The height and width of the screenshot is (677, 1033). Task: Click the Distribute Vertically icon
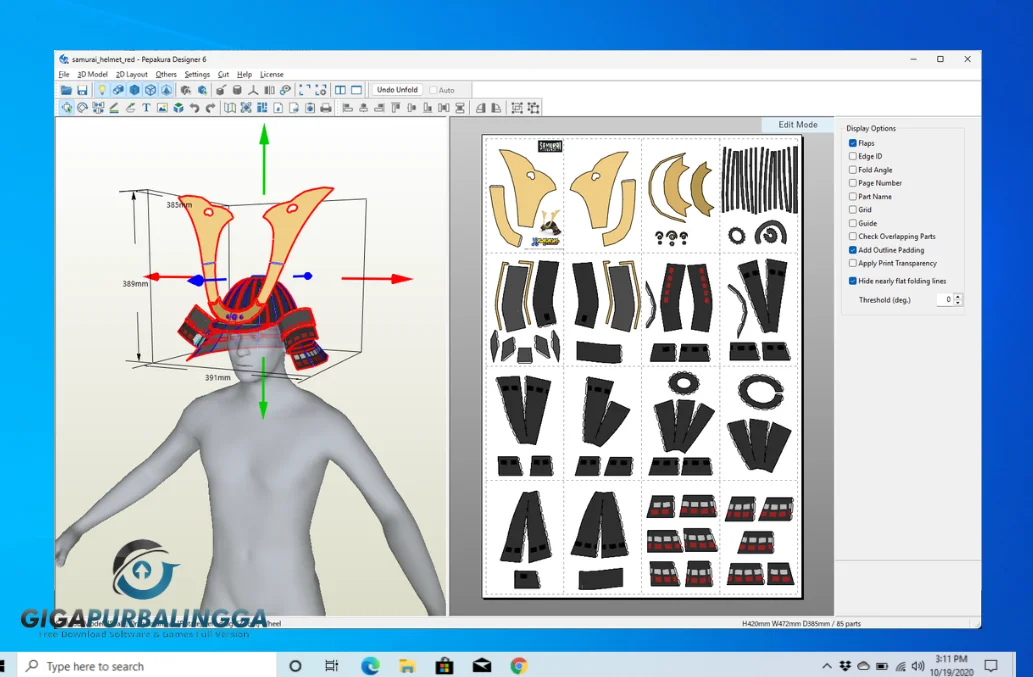coord(460,108)
